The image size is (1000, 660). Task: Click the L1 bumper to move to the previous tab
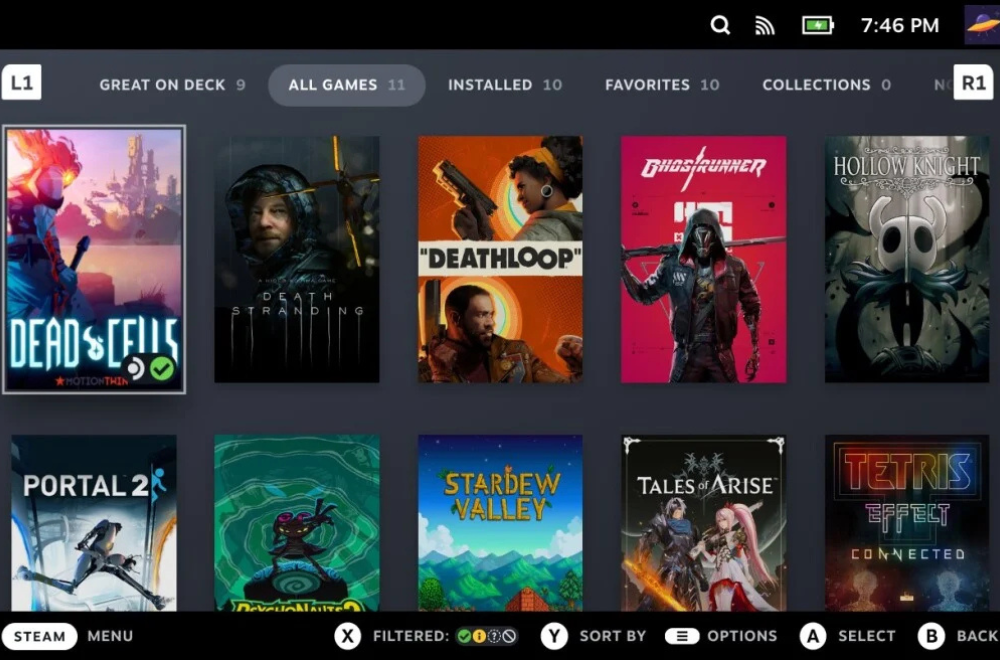tap(22, 82)
